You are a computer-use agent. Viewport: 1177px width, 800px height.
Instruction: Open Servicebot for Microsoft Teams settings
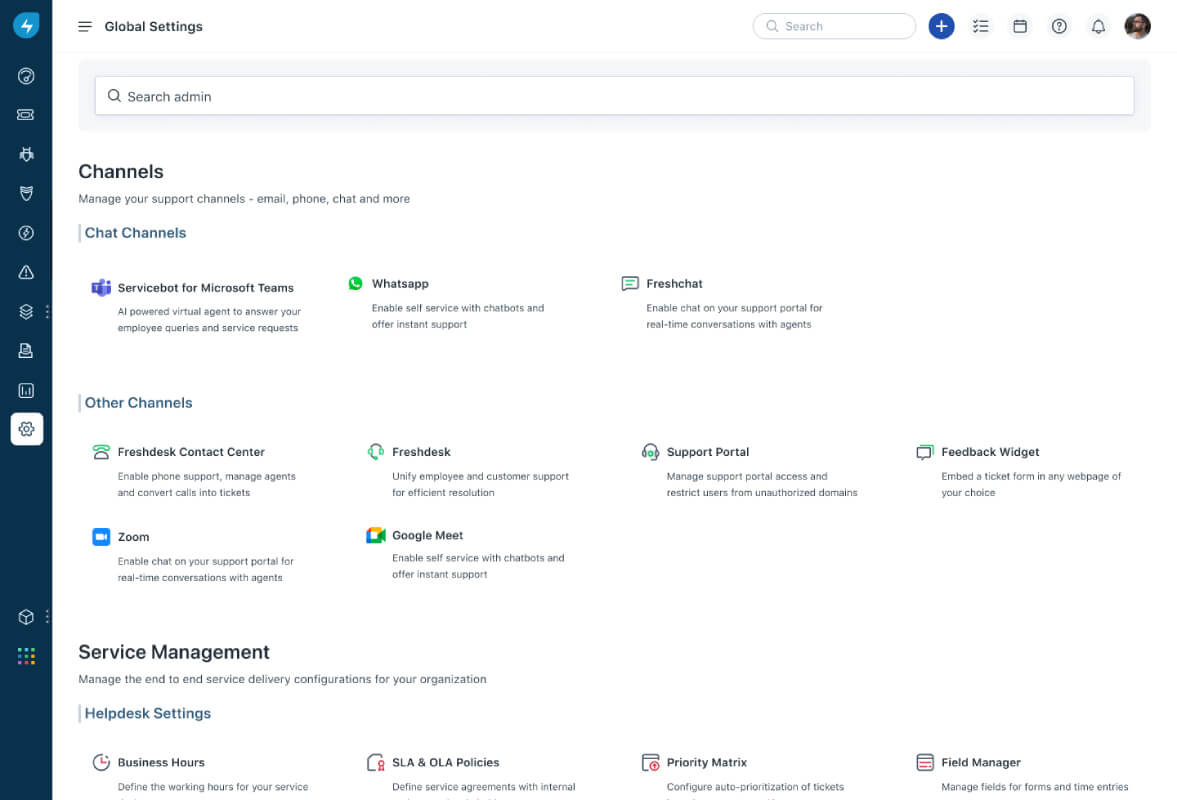click(206, 288)
